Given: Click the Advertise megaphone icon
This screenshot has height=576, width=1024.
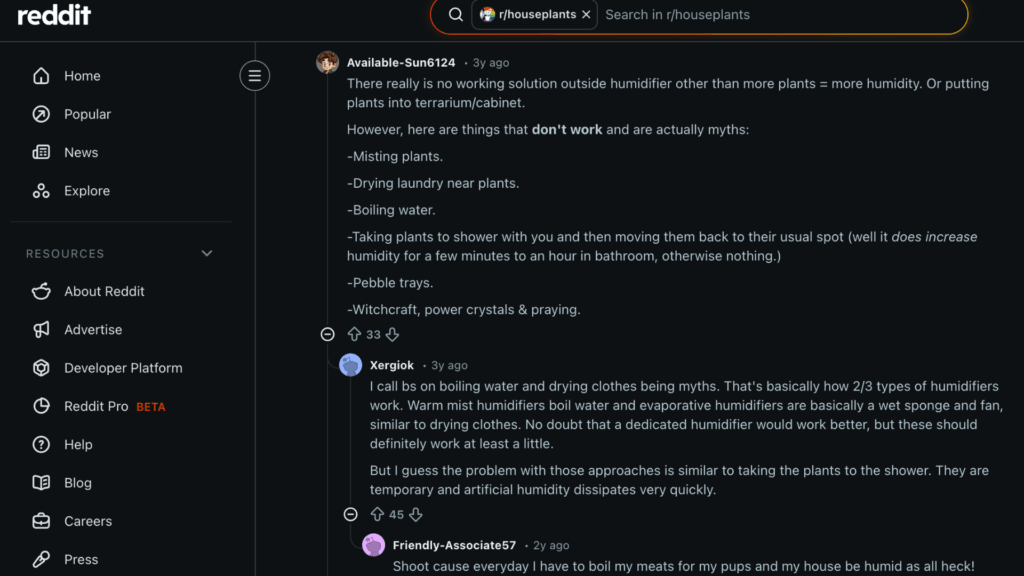Looking at the screenshot, I should tap(41, 329).
